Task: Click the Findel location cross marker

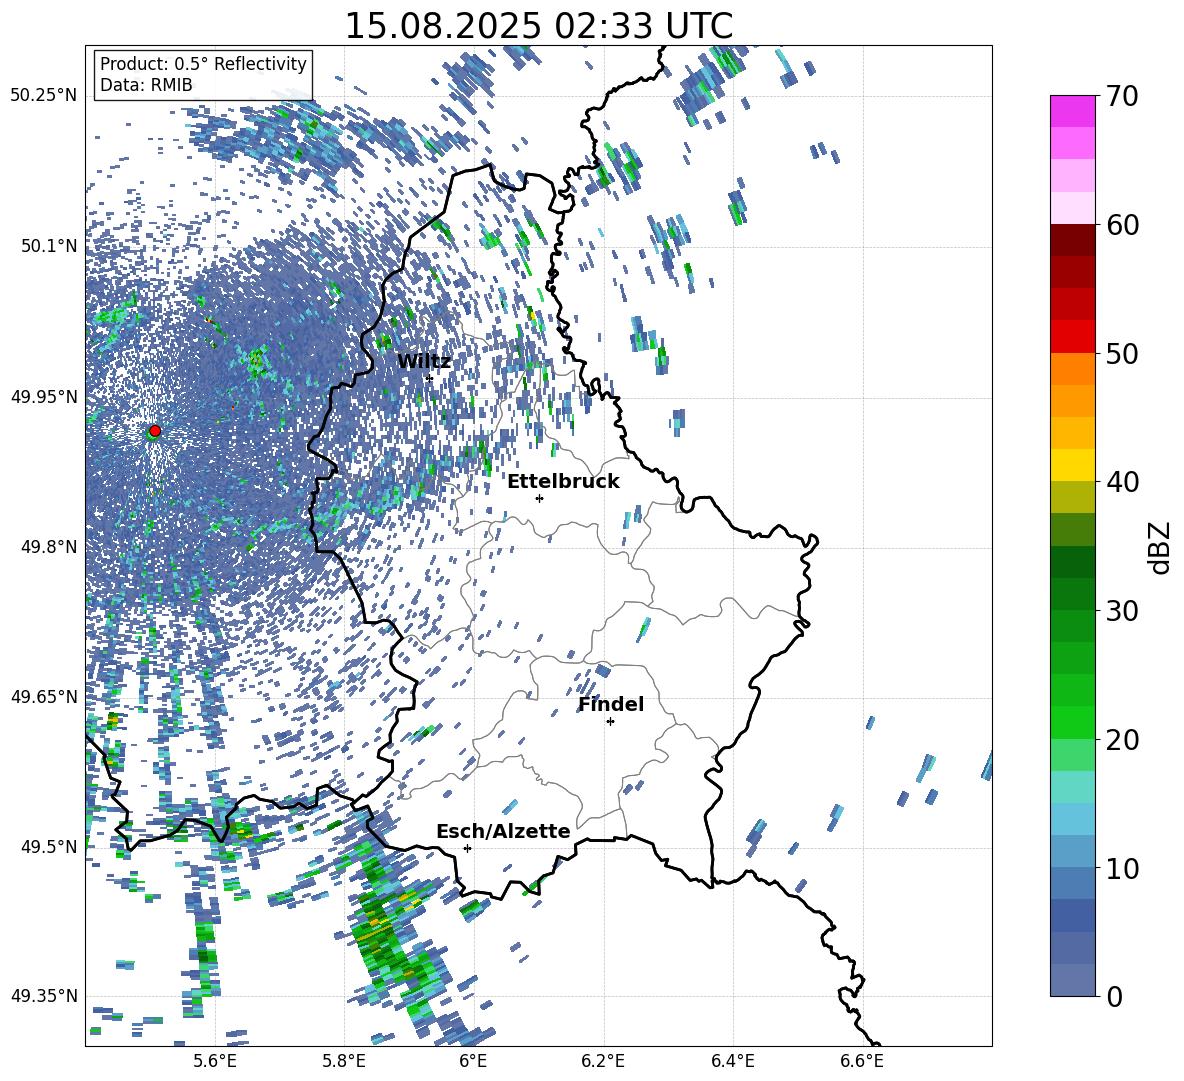Action: point(610,722)
